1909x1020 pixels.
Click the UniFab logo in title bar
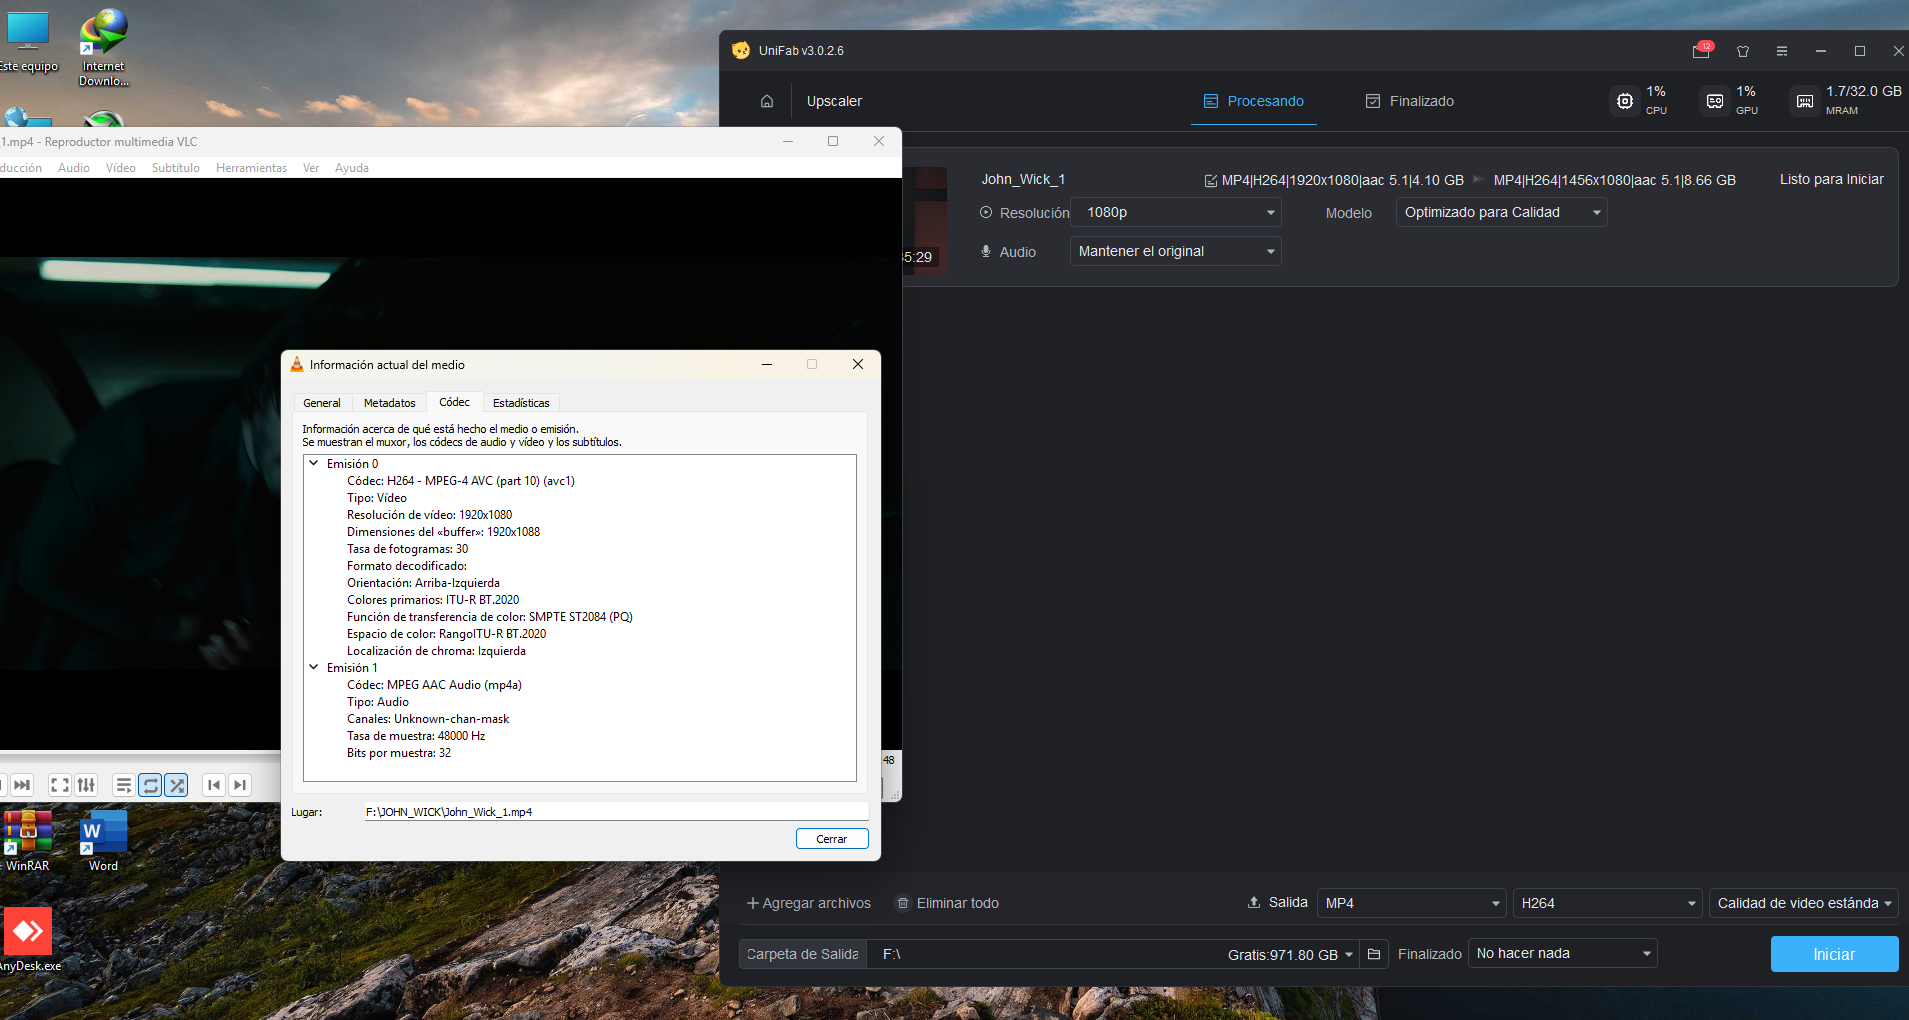(741, 50)
